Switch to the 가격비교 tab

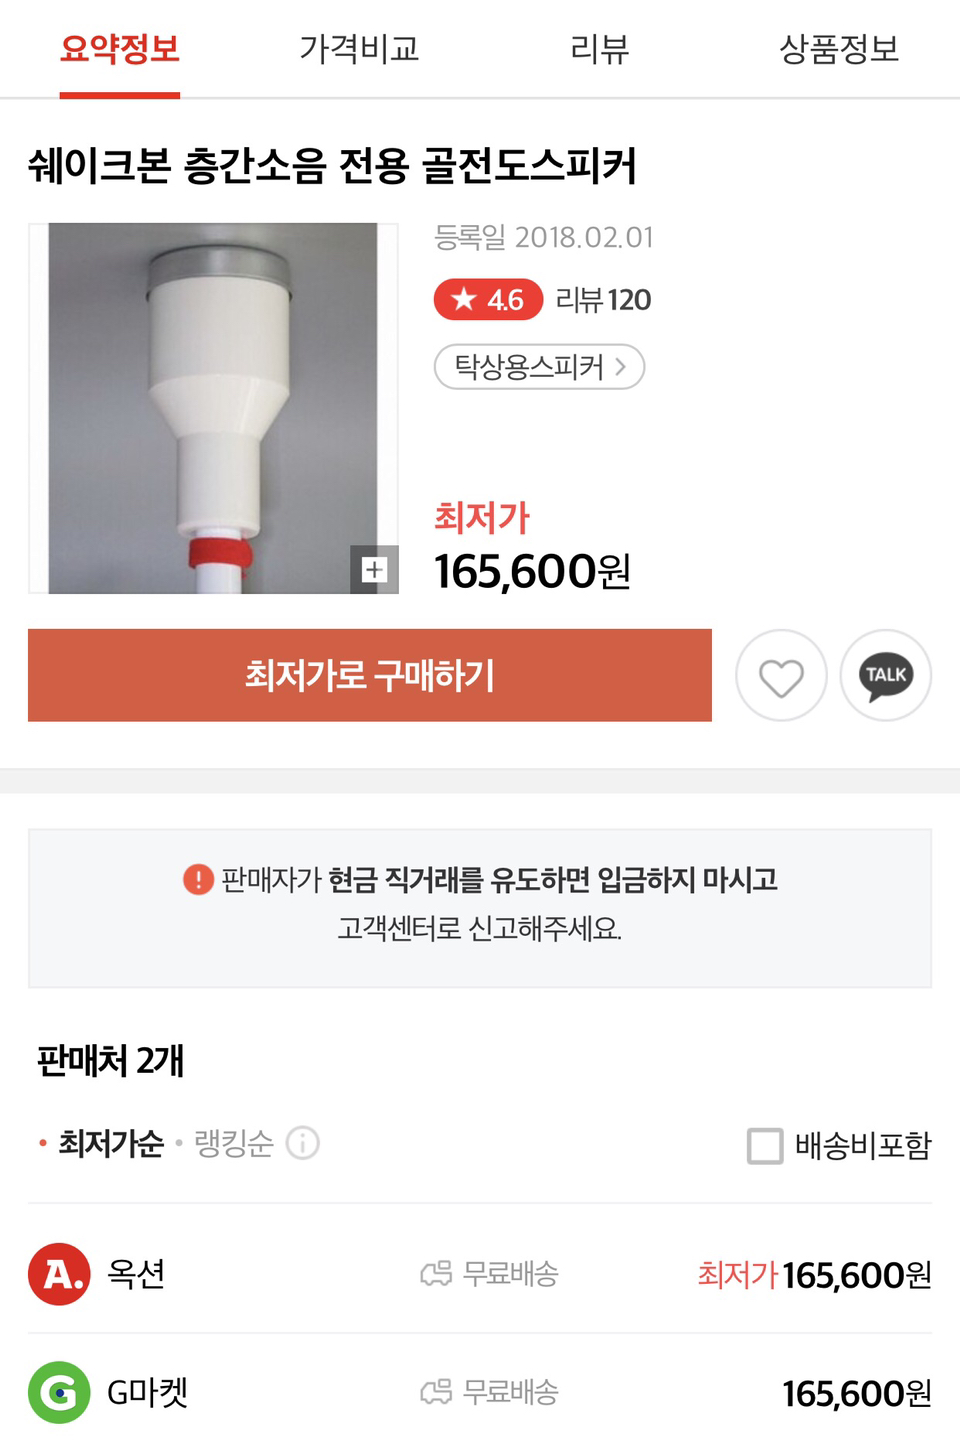pyautogui.click(x=359, y=48)
